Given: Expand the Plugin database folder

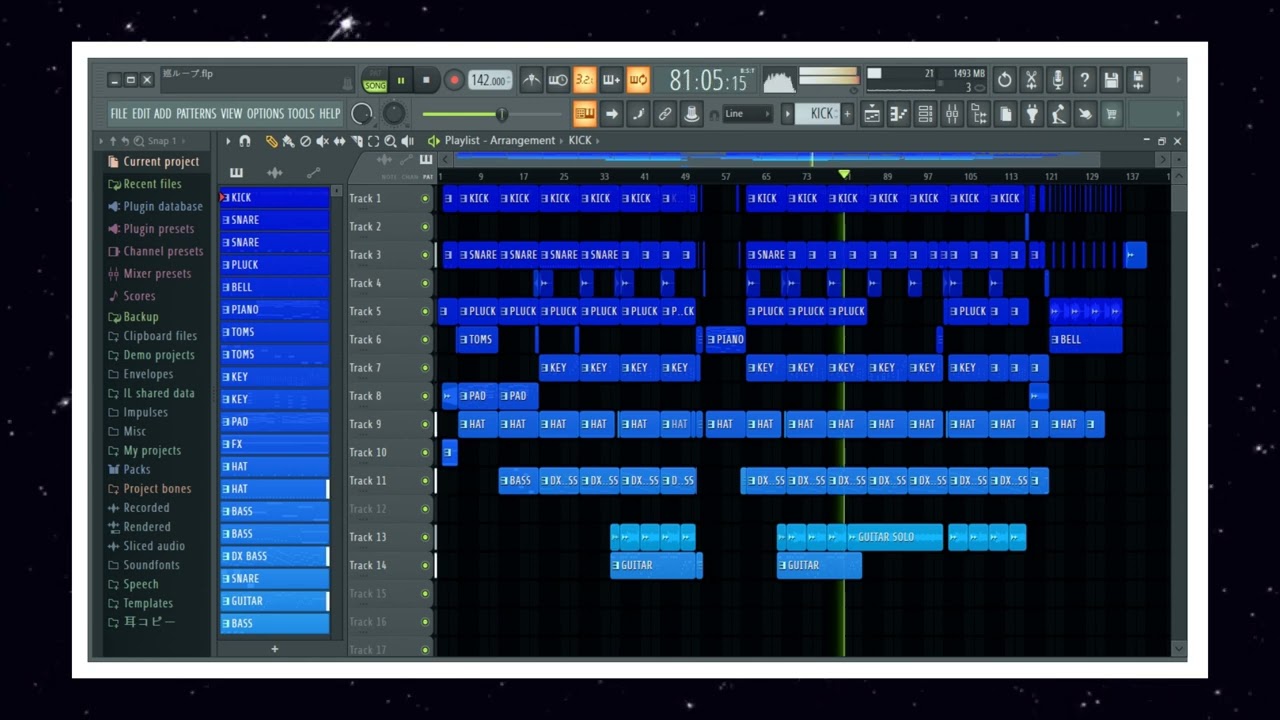Looking at the screenshot, I should pos(155,206).
